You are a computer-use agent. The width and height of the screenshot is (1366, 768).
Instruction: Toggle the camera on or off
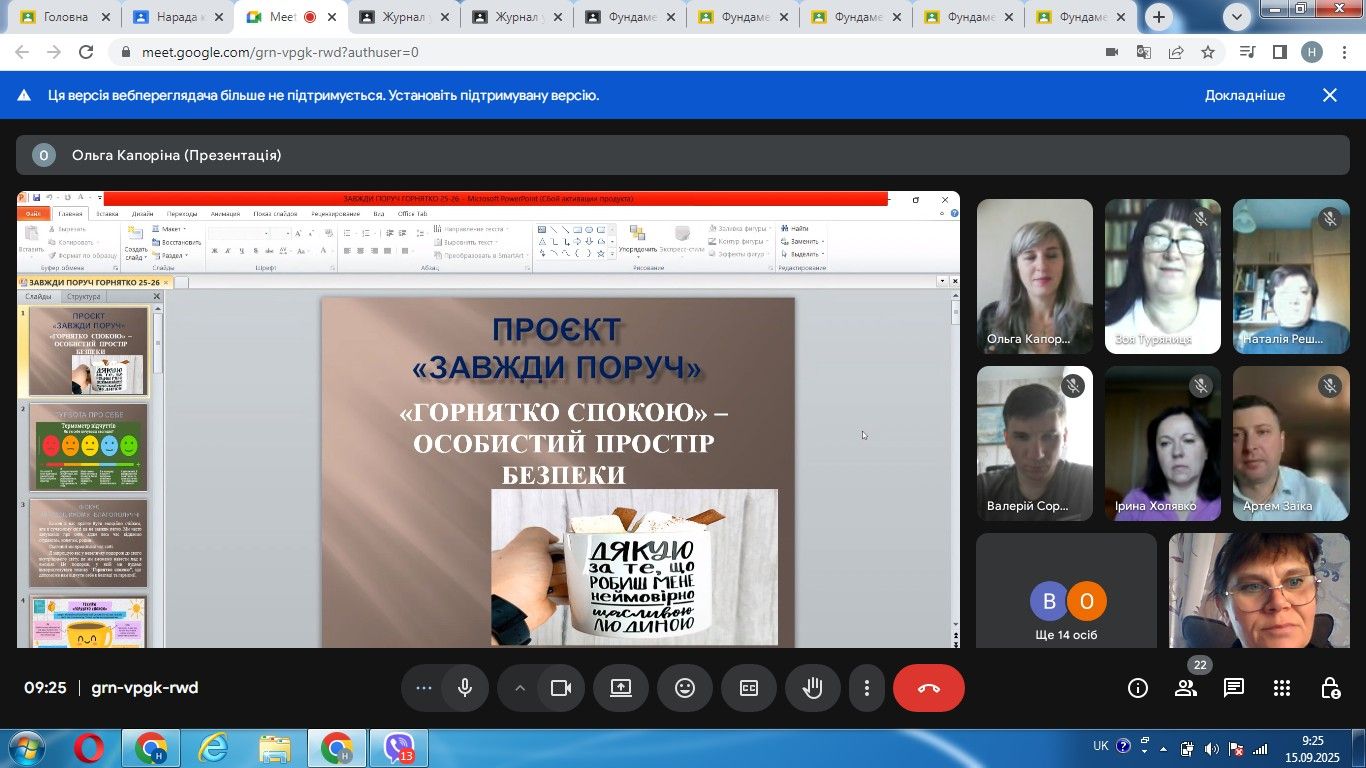(561, 688)
